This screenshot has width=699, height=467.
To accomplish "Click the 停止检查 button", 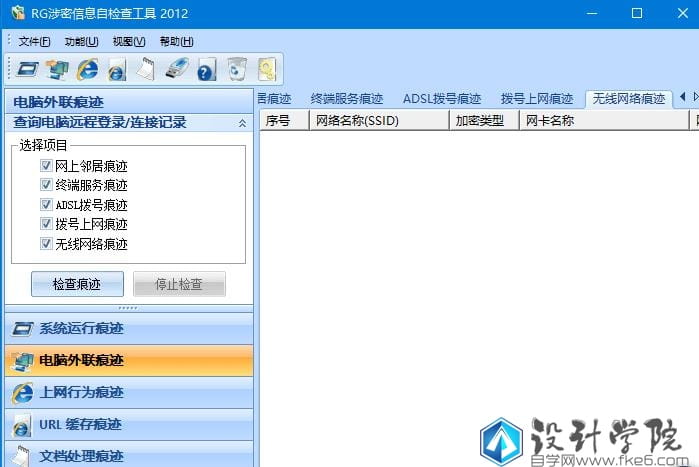I will tap(179, 284).
